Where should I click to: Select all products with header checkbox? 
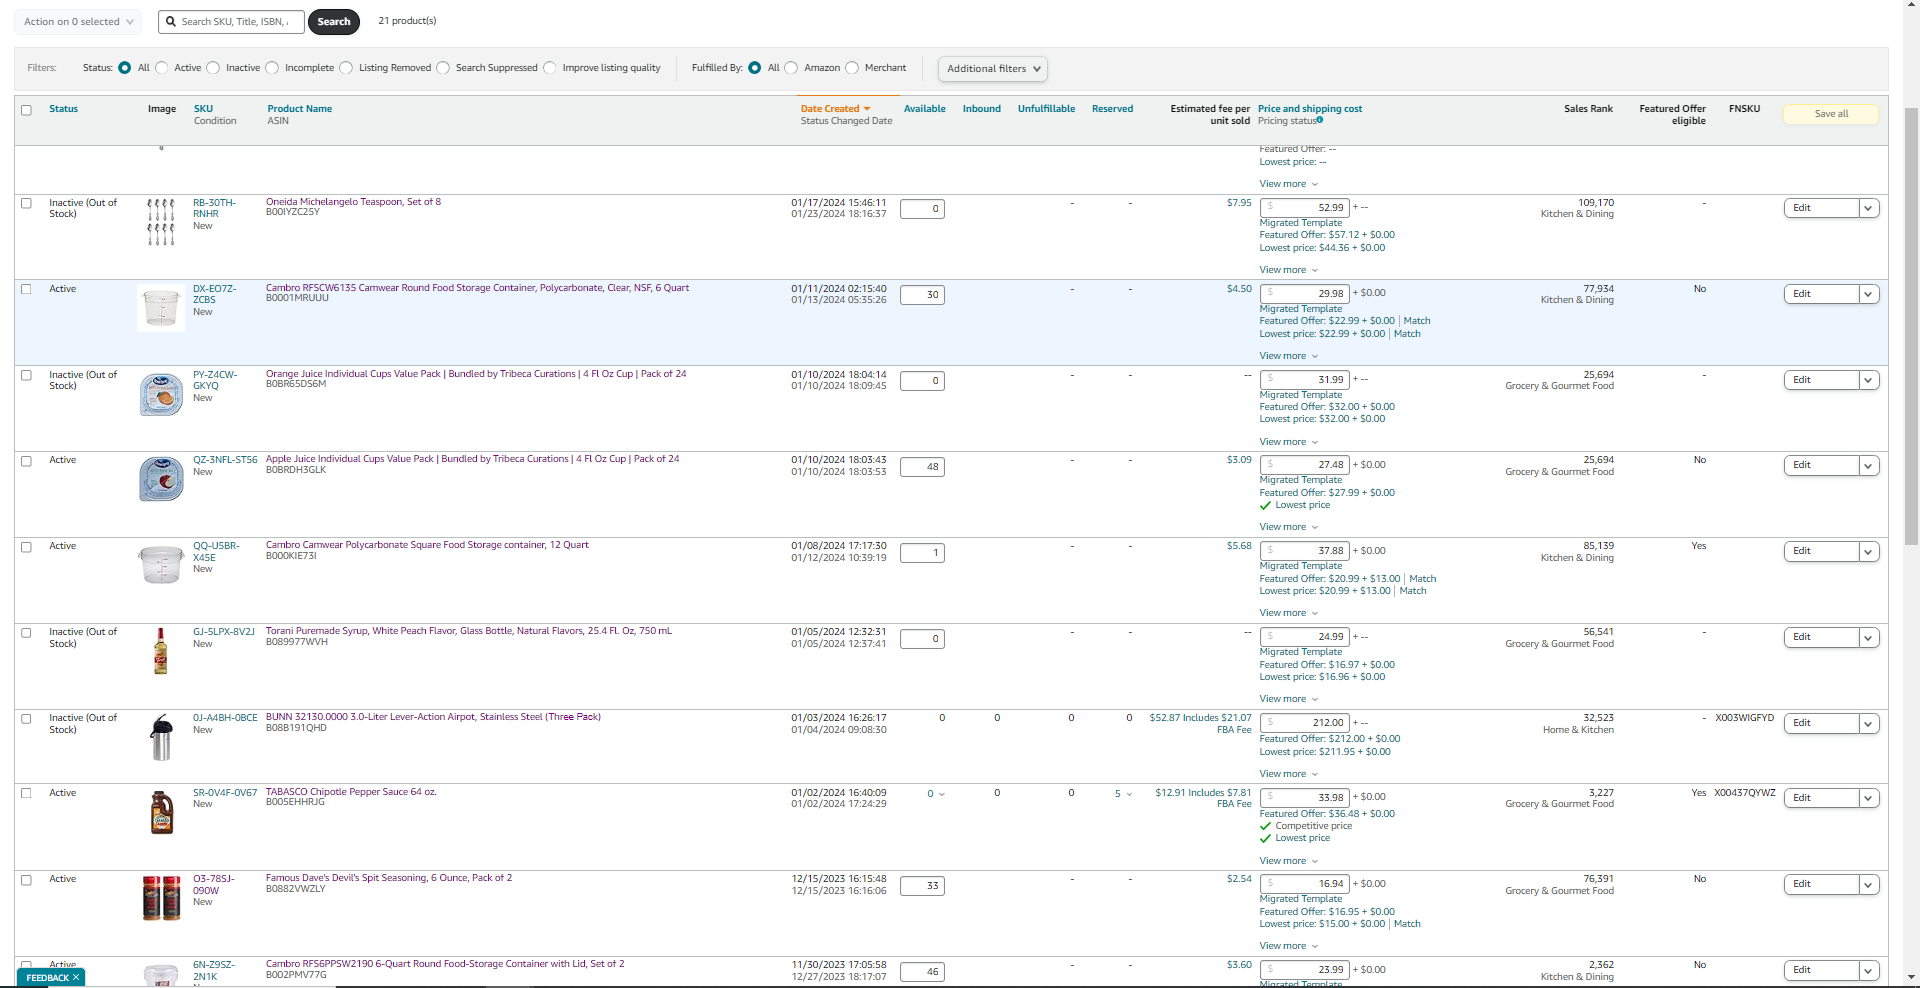point(26,110)
